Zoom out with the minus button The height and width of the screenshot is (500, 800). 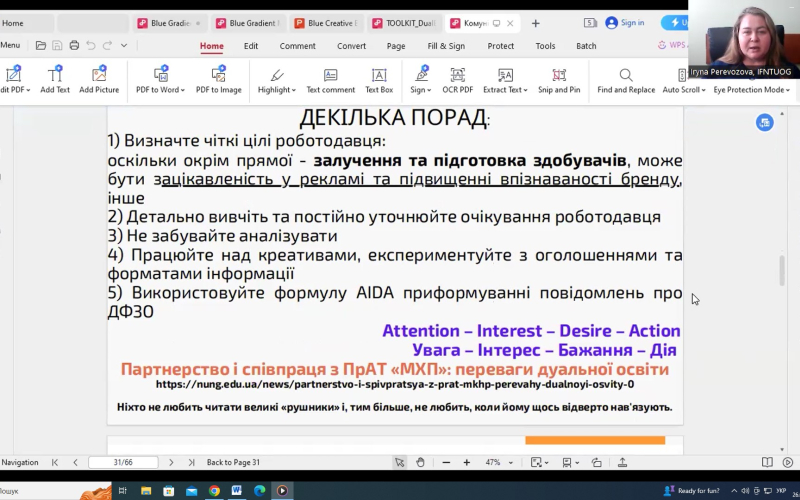coord(446,462)
